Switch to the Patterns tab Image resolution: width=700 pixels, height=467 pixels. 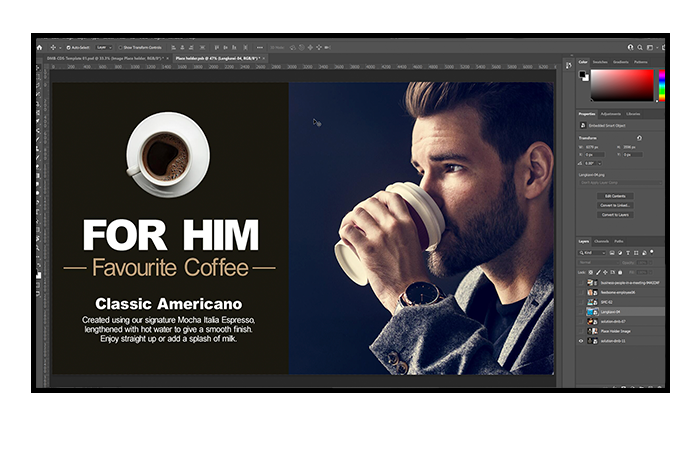pyautogui.click(x=641, y=62)
